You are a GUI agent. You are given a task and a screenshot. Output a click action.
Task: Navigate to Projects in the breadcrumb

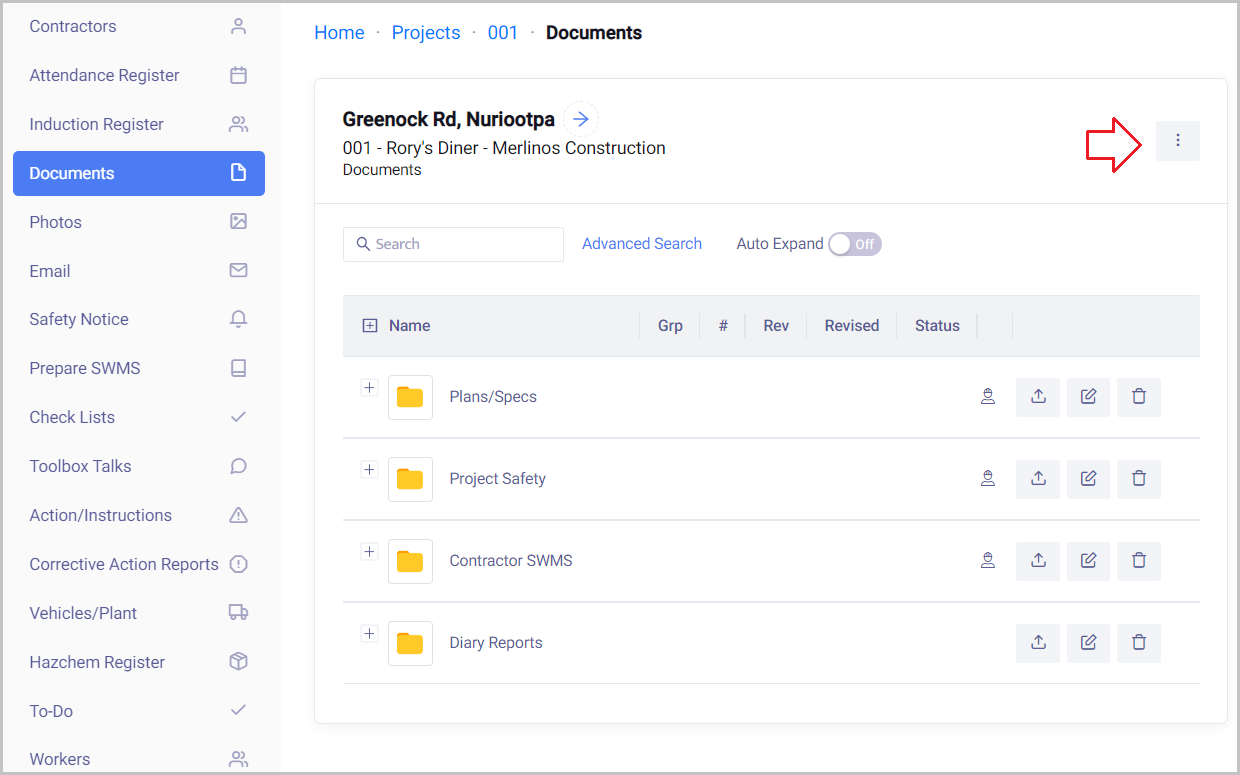pos(426,33)
